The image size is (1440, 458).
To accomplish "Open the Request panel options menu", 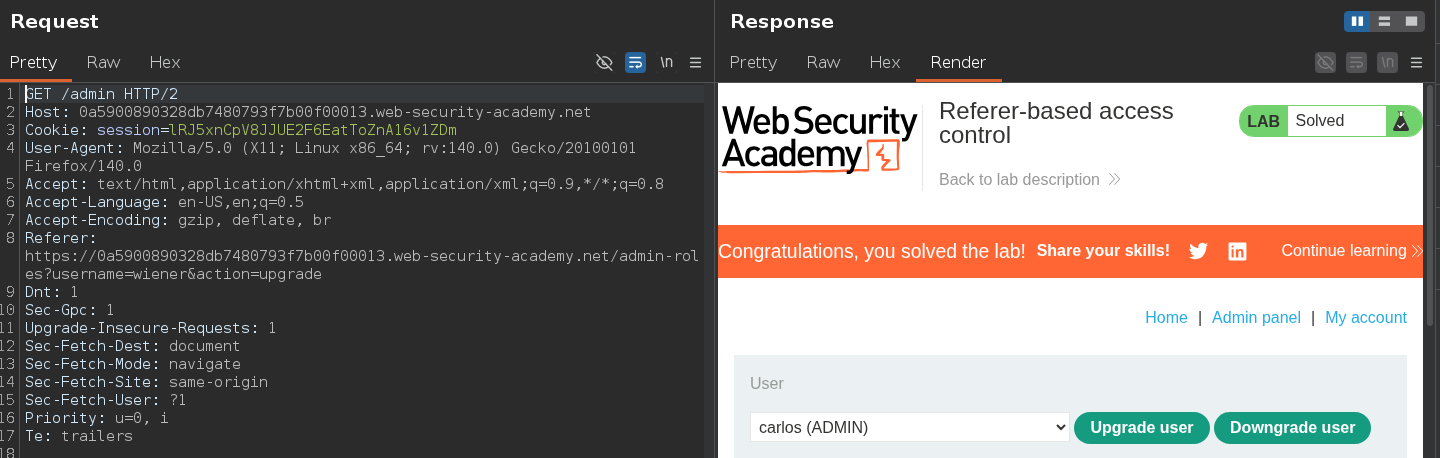I will click(696, 62).
